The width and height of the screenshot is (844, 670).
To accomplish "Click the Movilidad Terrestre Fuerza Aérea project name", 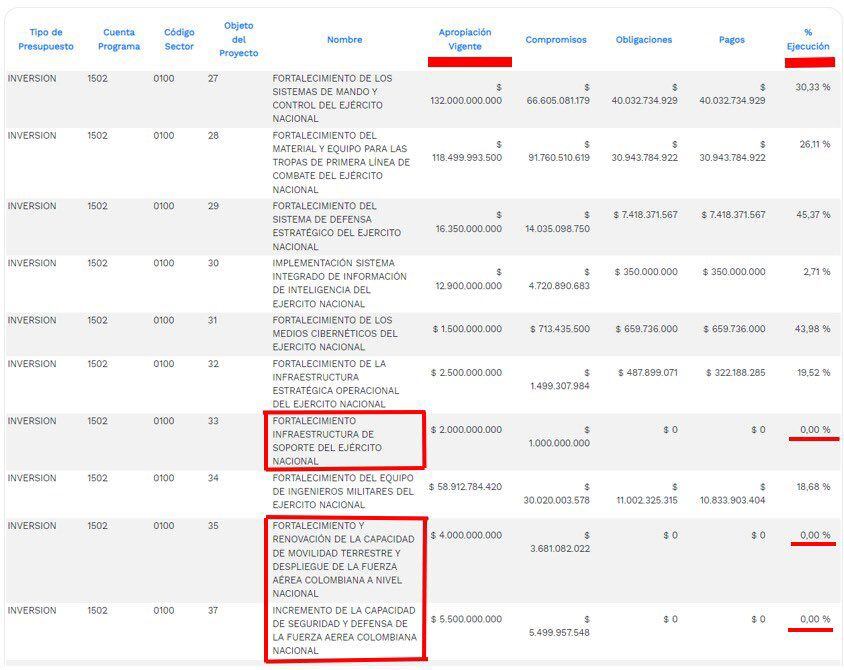I will [336, 559].
